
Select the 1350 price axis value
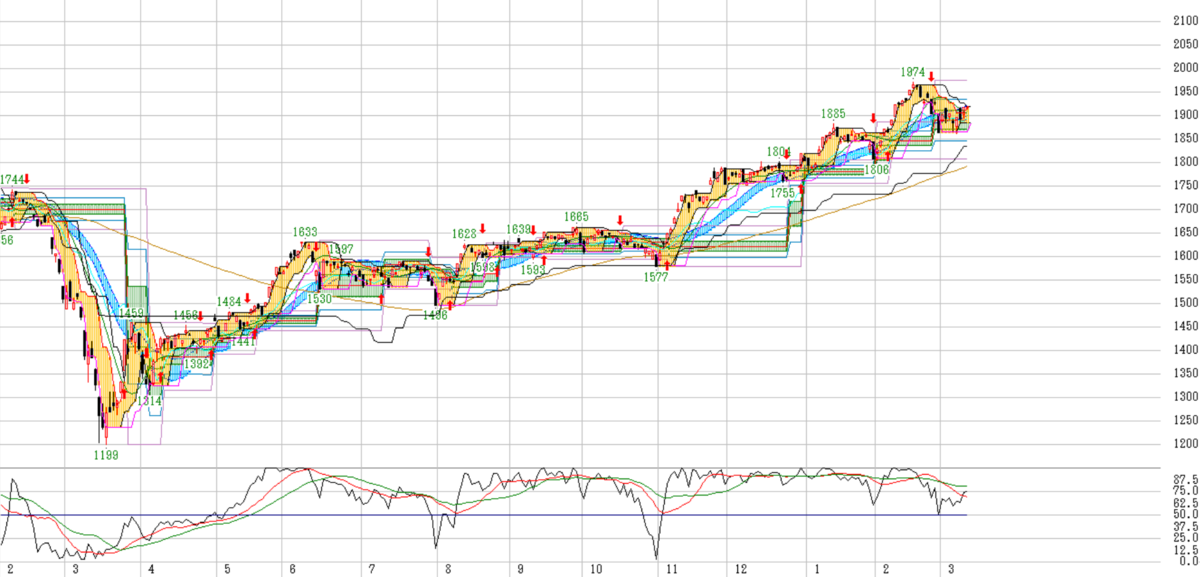pyautogui.click(x=1186, y=373)
